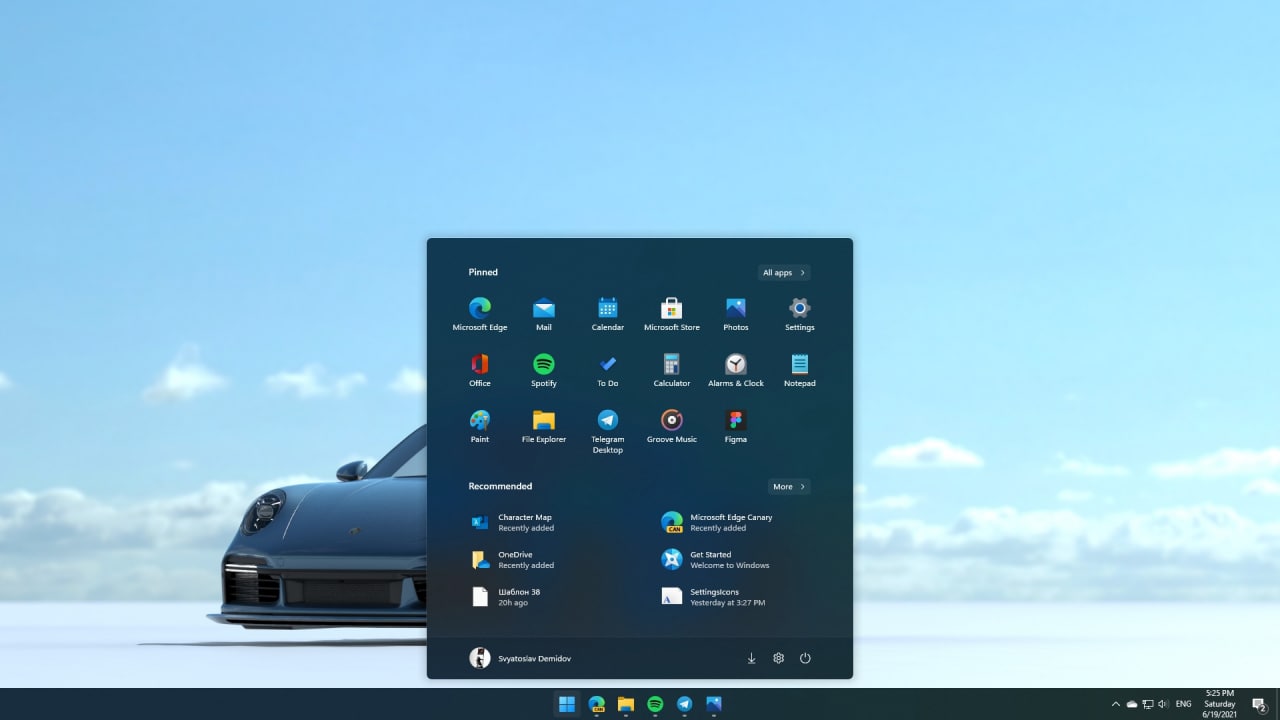Launch the pinned Notepad app
The height and width of the screenshot is (720, 1280).
tap(800, 370)
